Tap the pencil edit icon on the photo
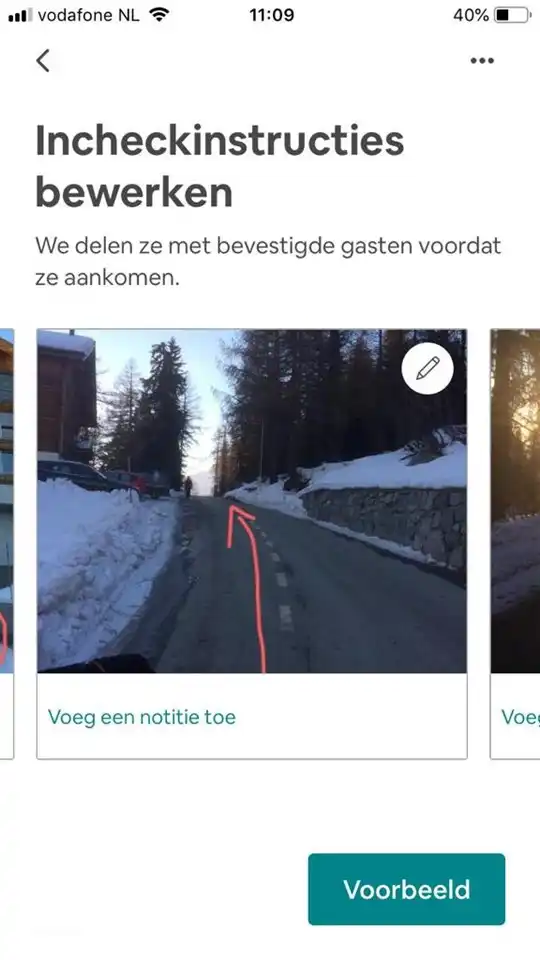 click(x=427, y=369)
